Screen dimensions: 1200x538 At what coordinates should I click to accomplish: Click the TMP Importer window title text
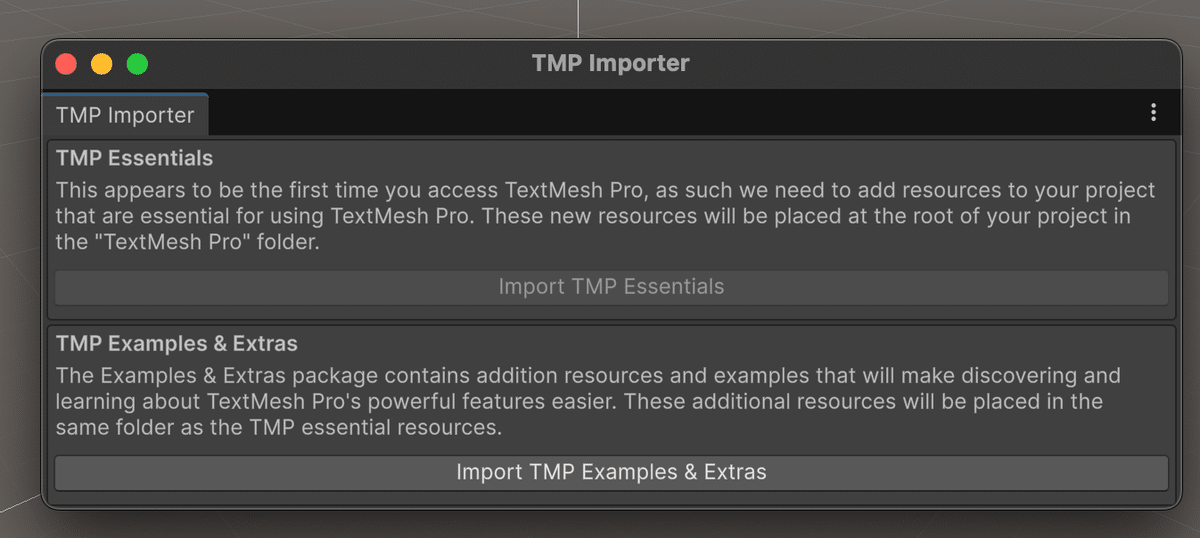[610, 64]
